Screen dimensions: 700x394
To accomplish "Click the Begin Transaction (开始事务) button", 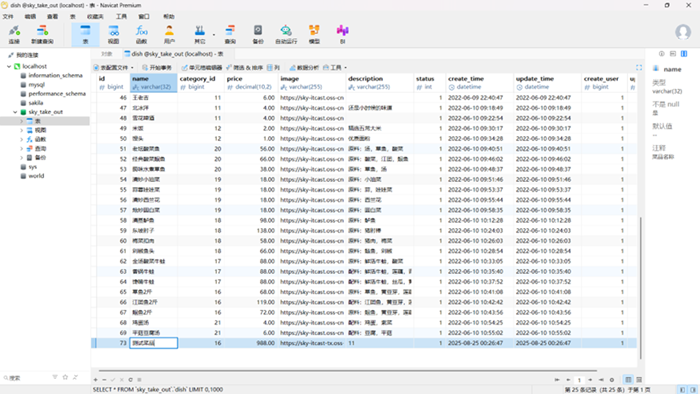I will coord(157,67).
